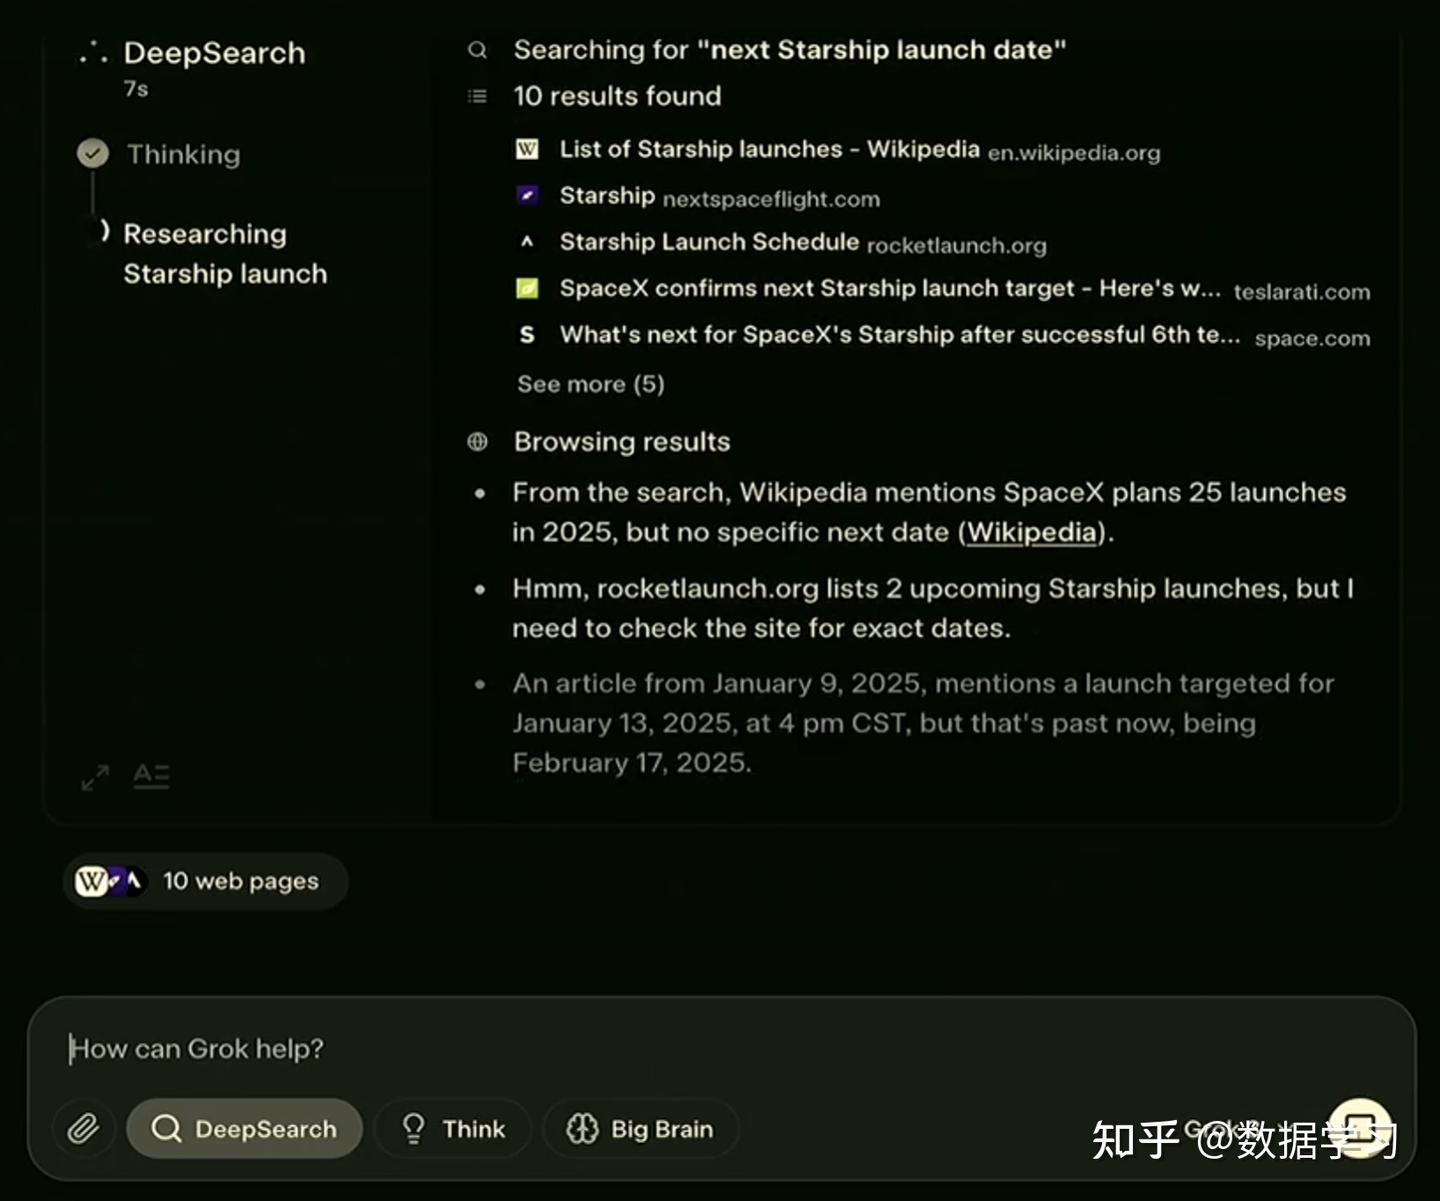
Task: Click the globe icon next to Browsing results
Action: pos(477,441)
